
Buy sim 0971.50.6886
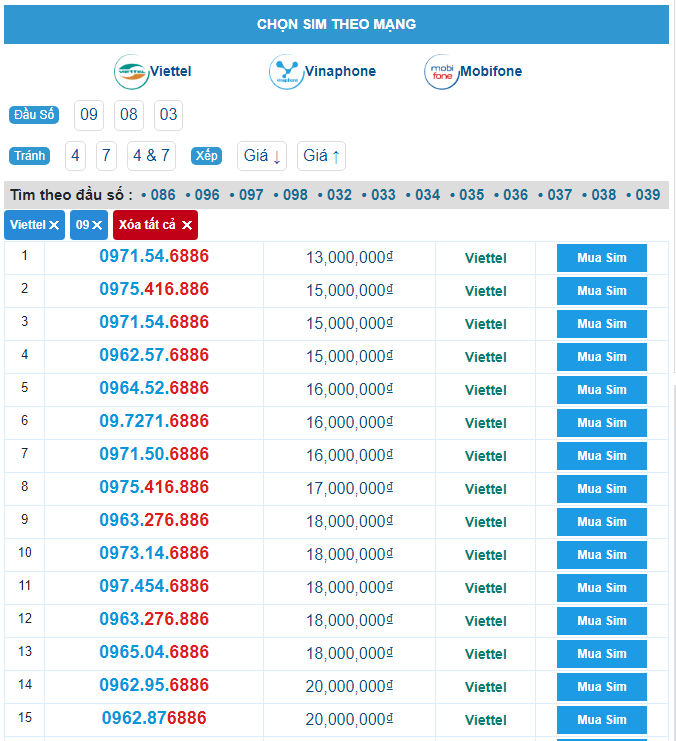602,456
